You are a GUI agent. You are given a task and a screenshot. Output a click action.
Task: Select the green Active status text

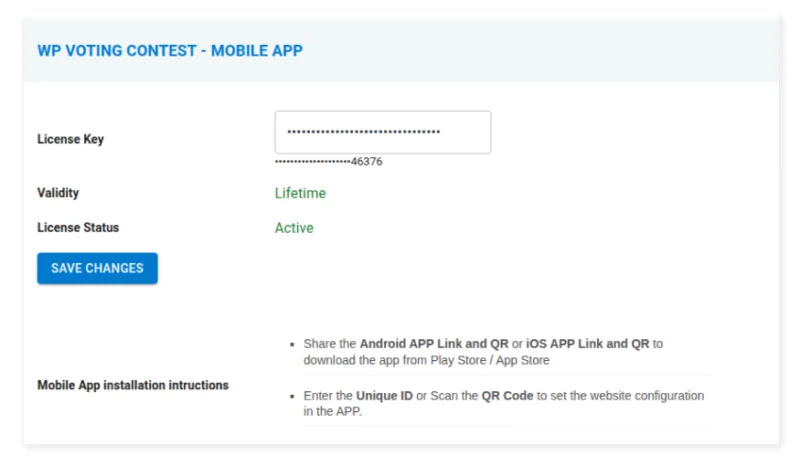pyautogui.click(x=294, y=228)
